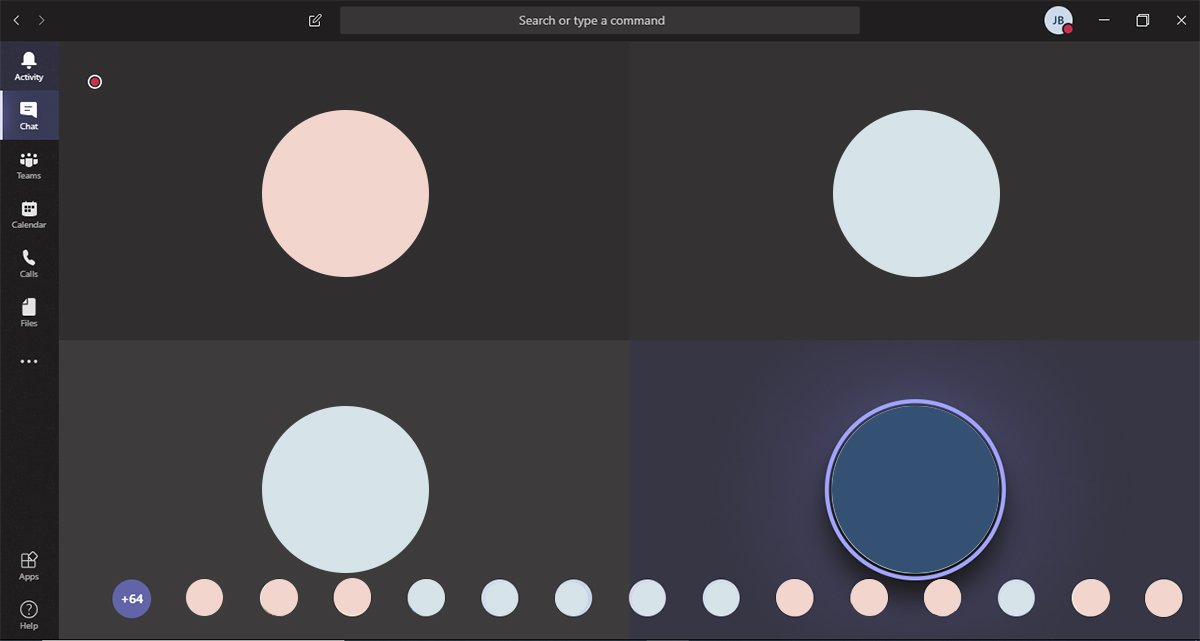Navigate forward with the right arrow

[x=41, y=20]
